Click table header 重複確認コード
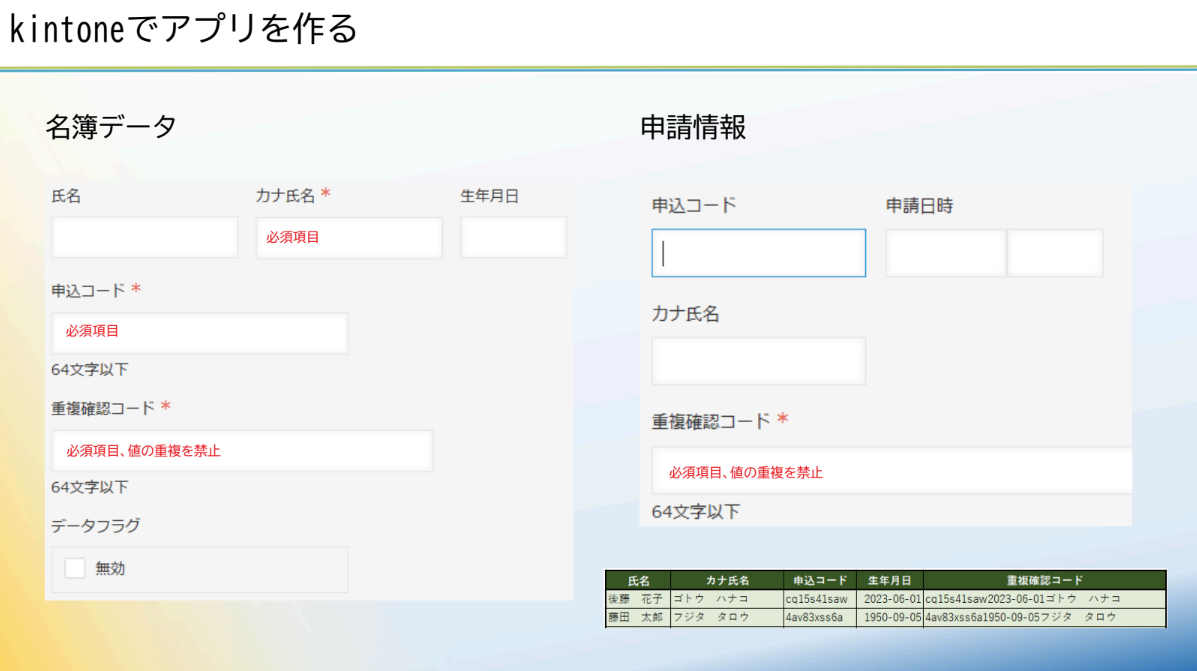1197x671 pixels. click(x=1044, y=580)
